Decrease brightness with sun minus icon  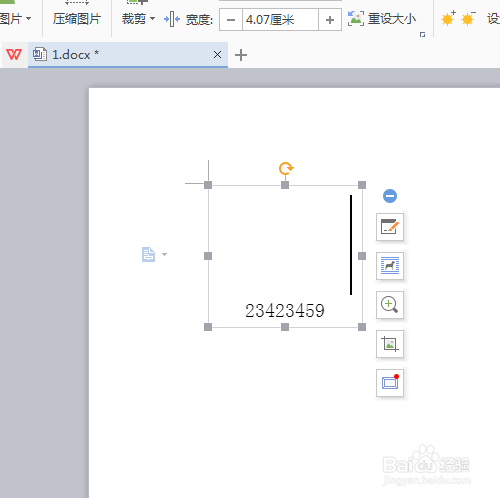[x=468, y=19]
